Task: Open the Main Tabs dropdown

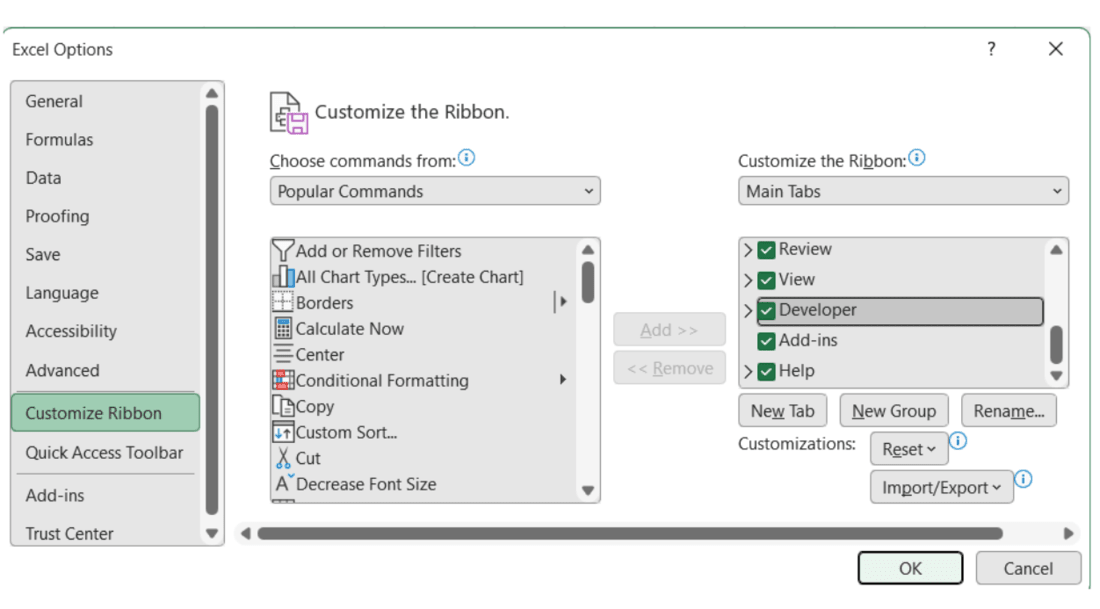Action: [903, 191]
